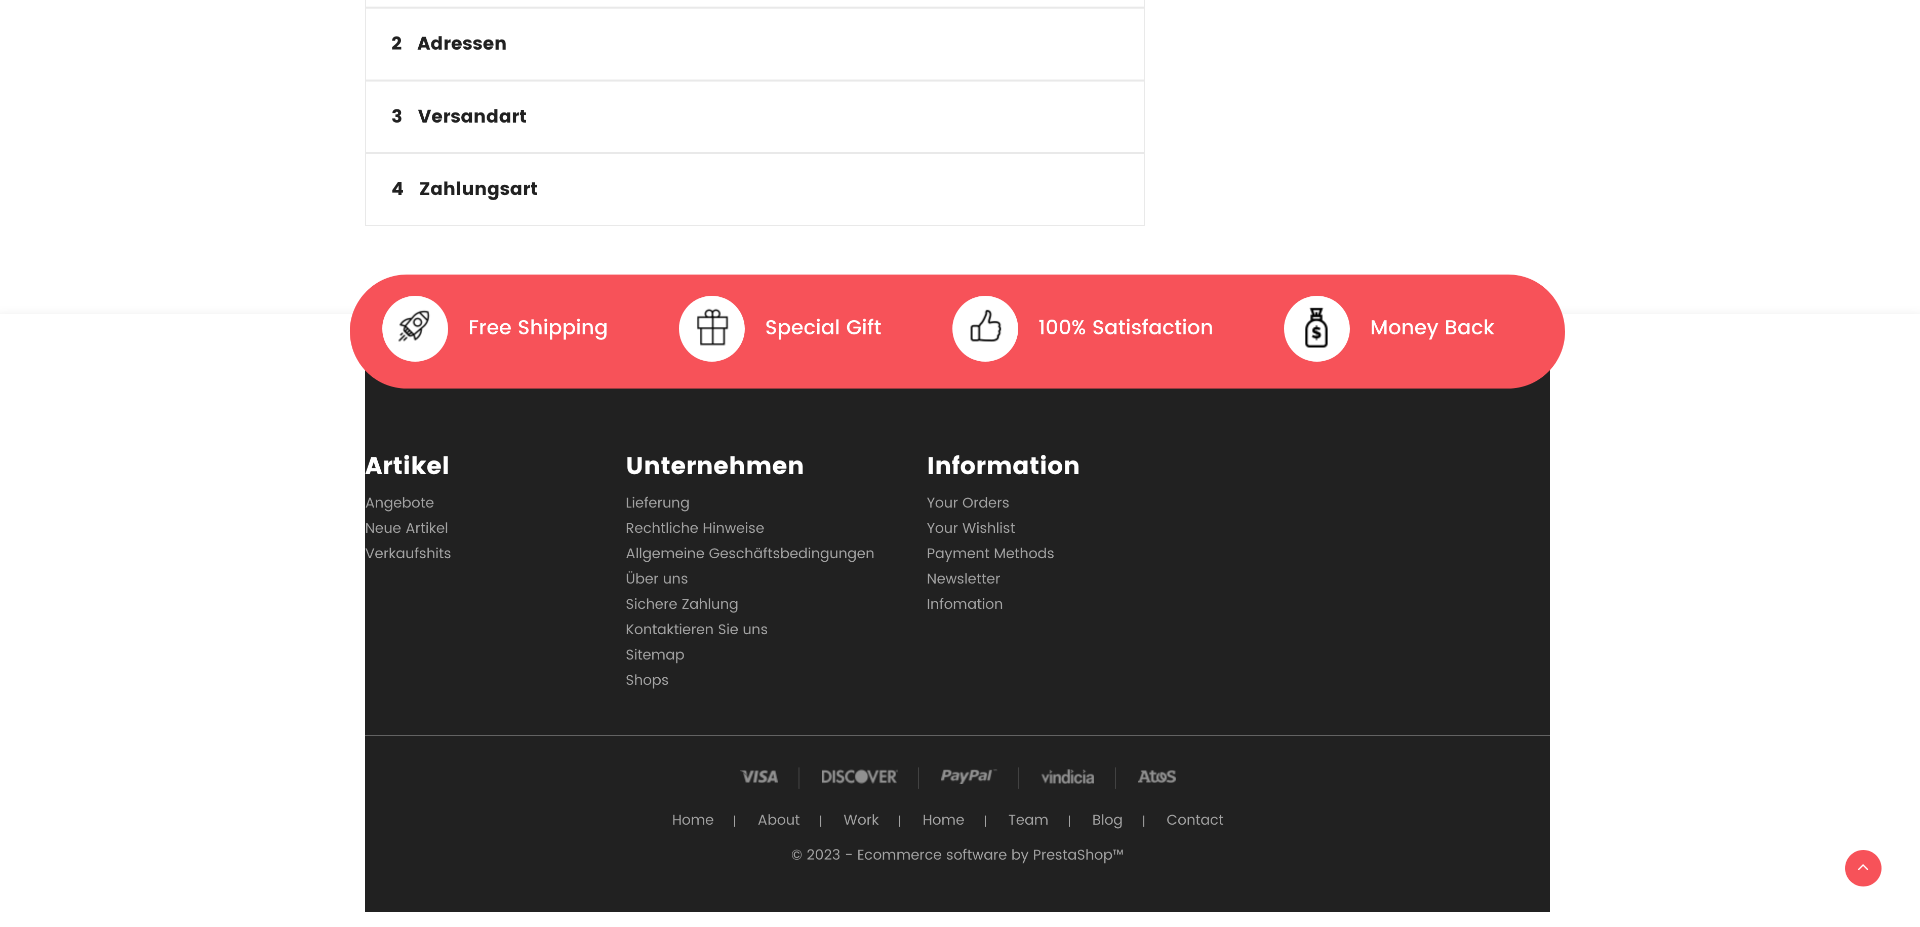This screenshot has height=927, width=1920.
Task: Click the Free Shipping label
Action: click(538, 328)
